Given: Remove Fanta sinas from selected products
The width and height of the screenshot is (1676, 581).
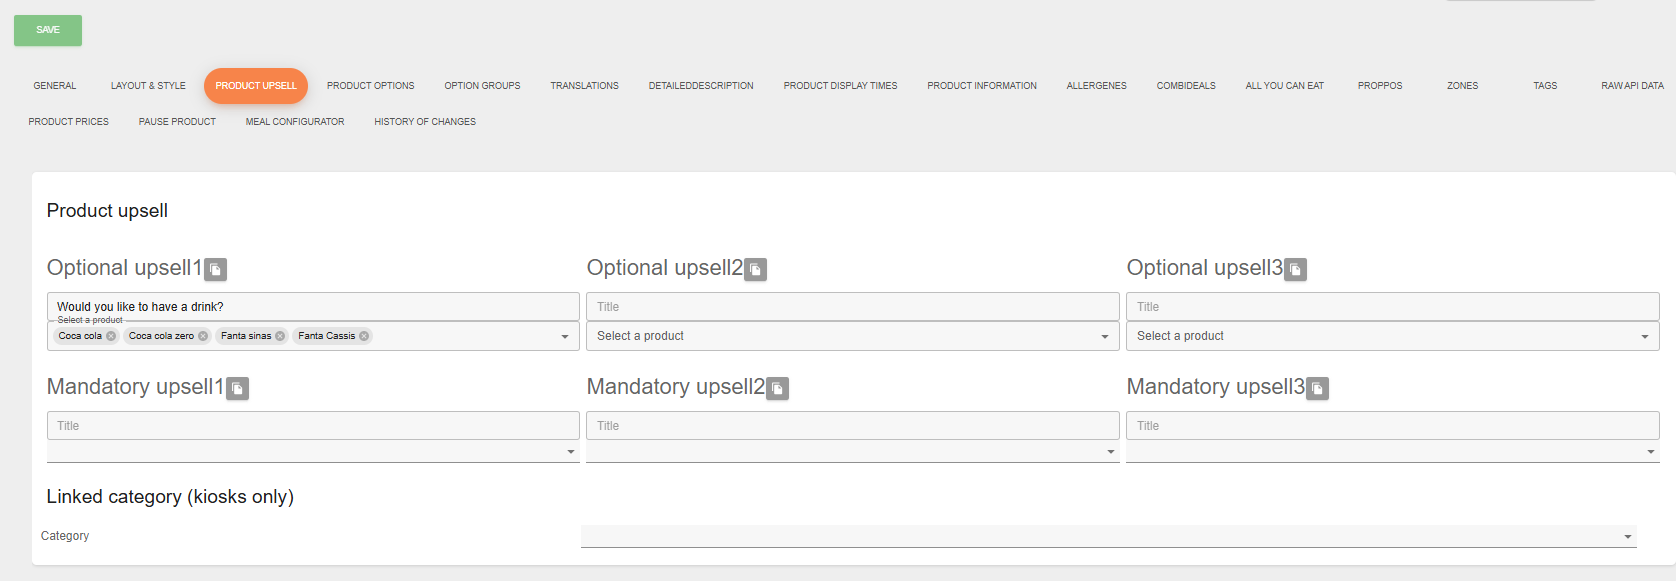Looking at the screenshot, I should click(280, 336).
